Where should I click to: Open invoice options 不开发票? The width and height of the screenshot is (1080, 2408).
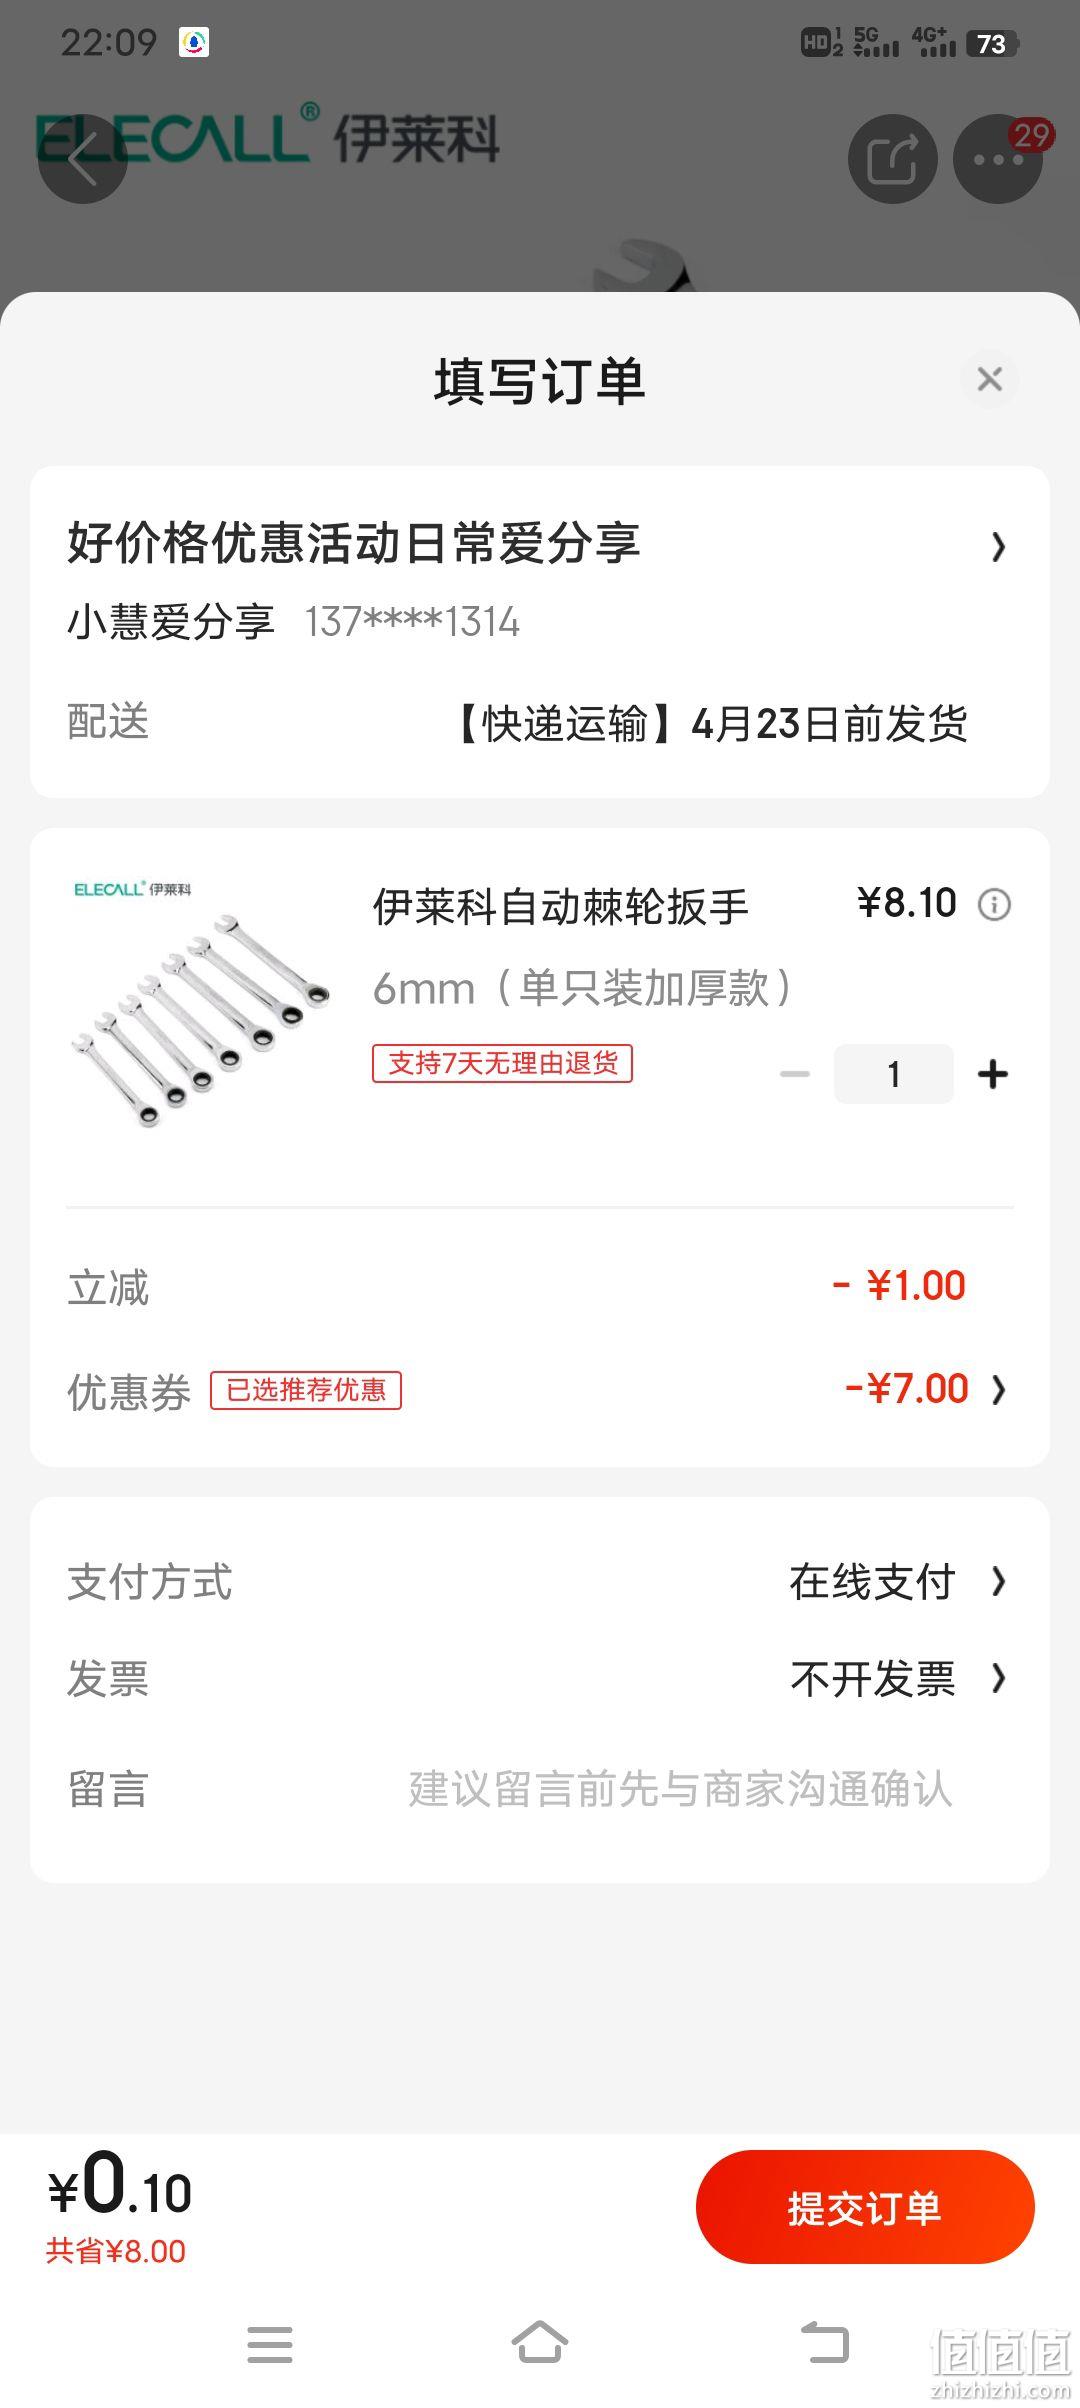coord(898,1679)
